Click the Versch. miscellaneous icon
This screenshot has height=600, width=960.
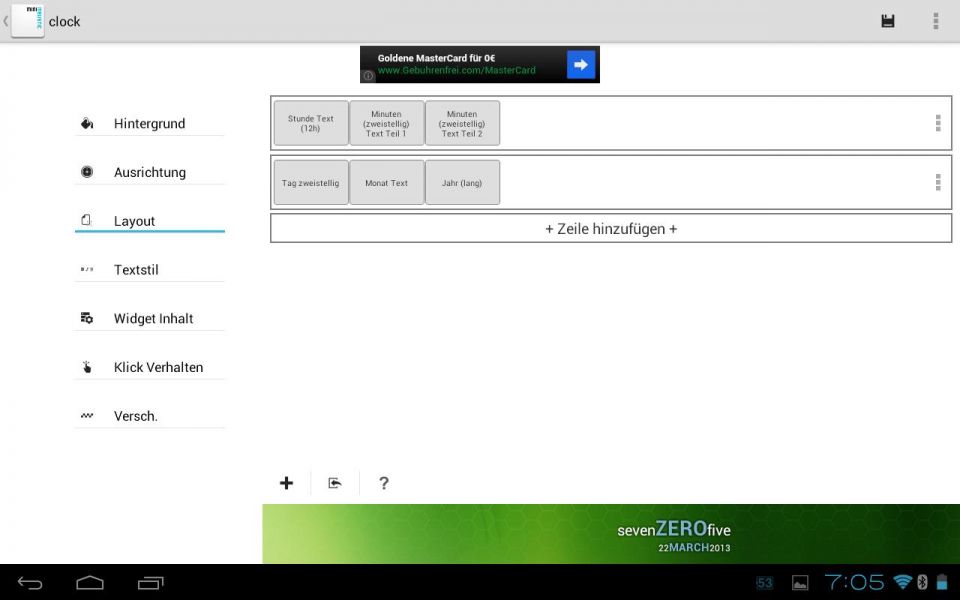click(x=86, y=415)
